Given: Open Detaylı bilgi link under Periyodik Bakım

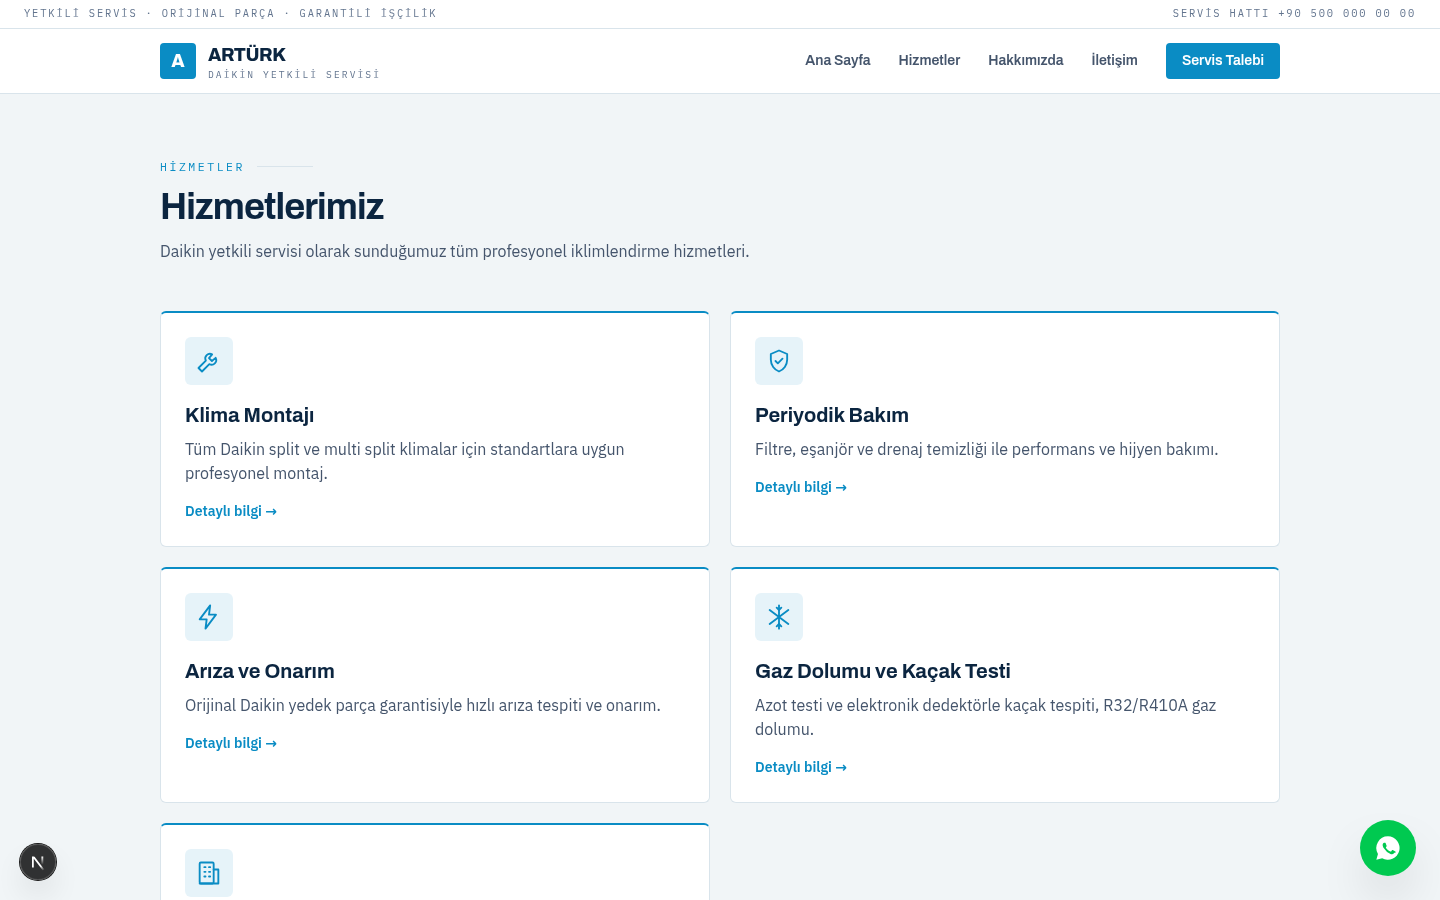Looking at the screenshot, I should point(801,487).
